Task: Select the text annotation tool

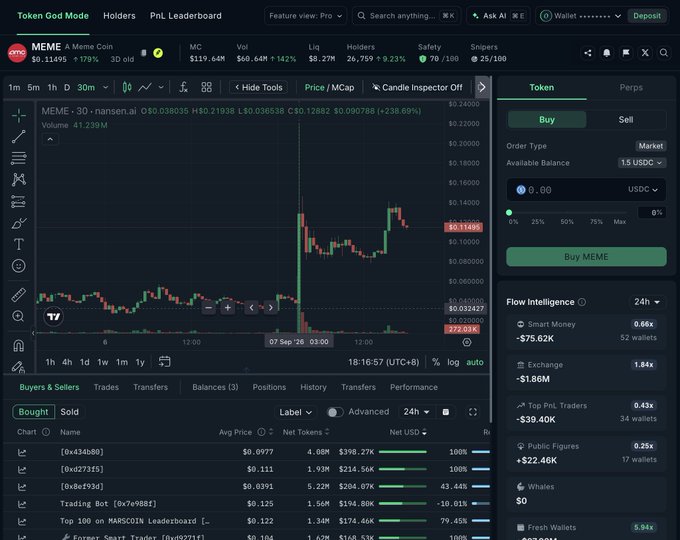Action: (18, 244)
